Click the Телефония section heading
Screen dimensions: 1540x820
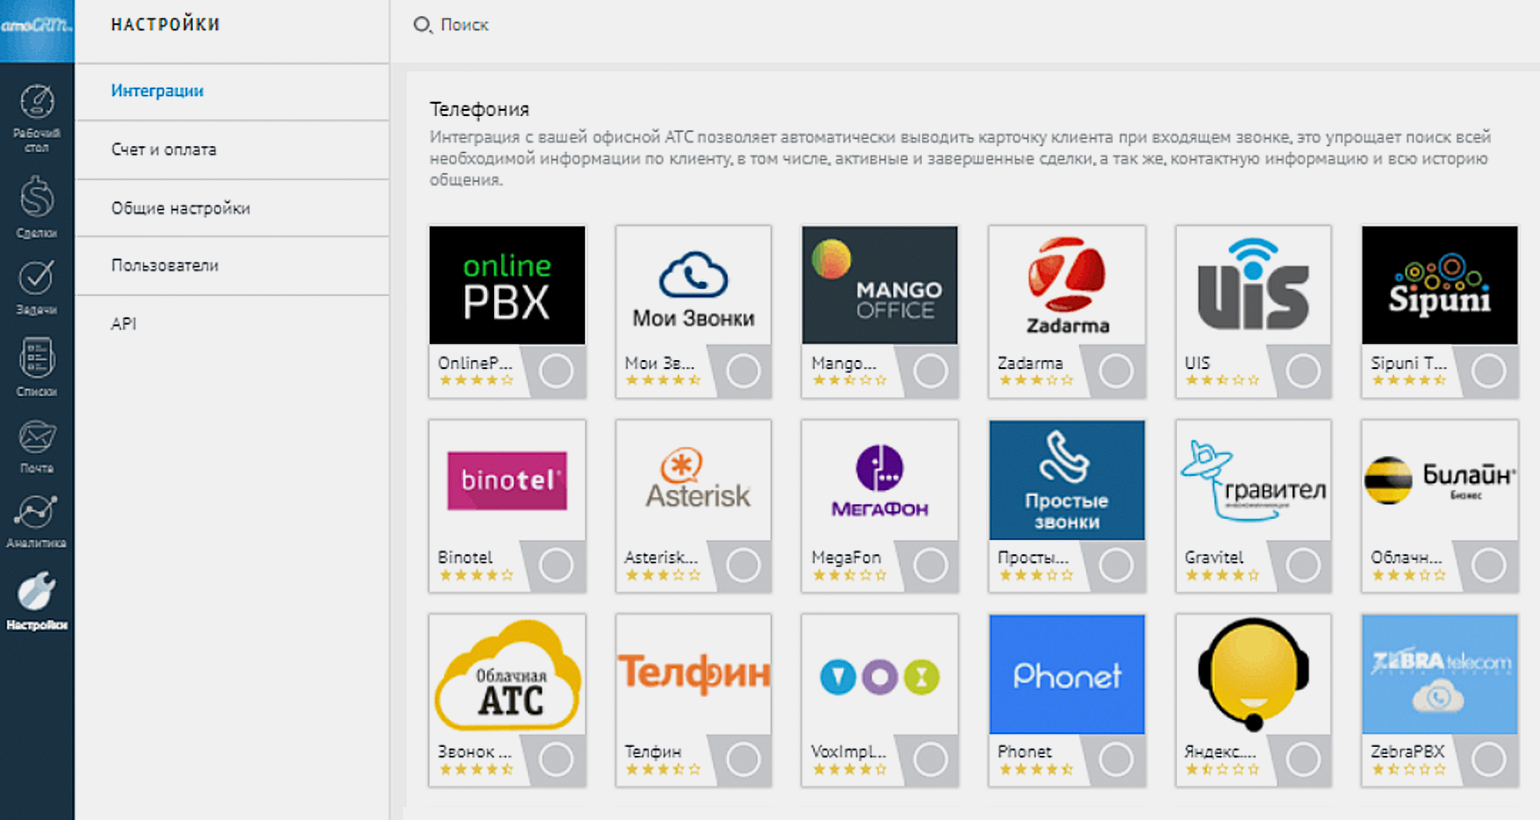pos(479,109)
